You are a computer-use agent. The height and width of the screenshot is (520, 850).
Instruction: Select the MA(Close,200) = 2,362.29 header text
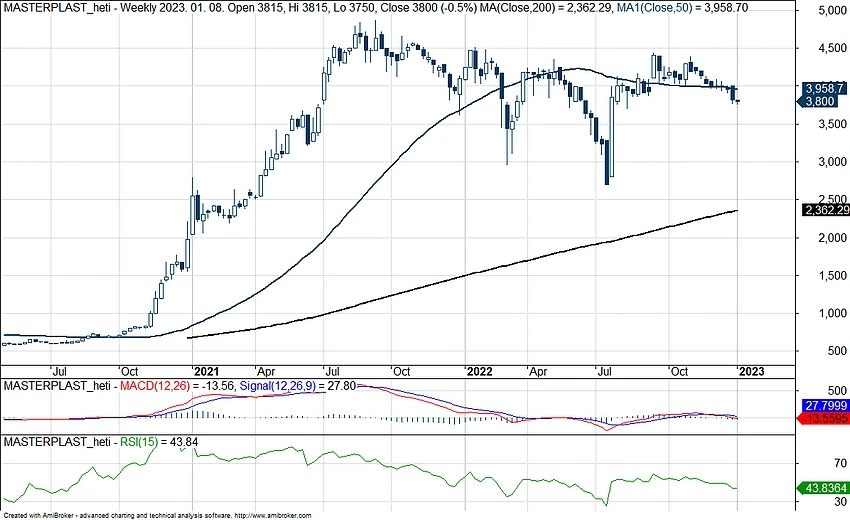(548, 8)
